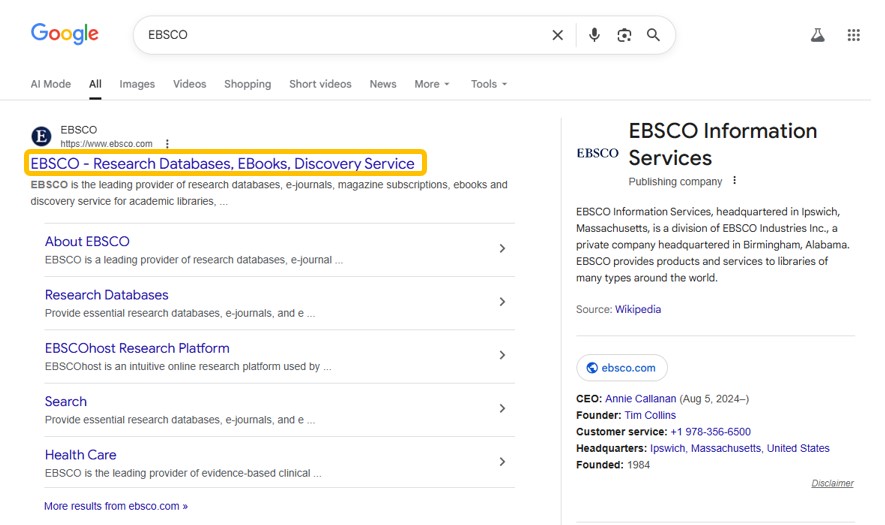
Task: Expand the Health Care sitelink arrow
Action: coord(502,462)
